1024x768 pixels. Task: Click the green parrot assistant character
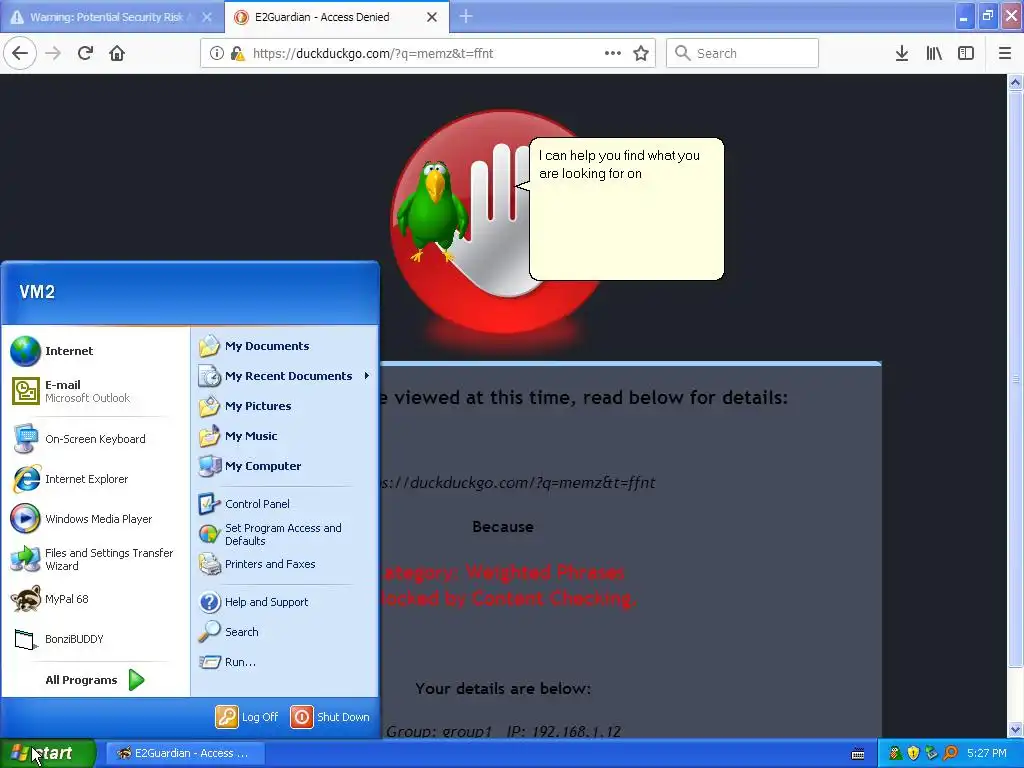432,210
